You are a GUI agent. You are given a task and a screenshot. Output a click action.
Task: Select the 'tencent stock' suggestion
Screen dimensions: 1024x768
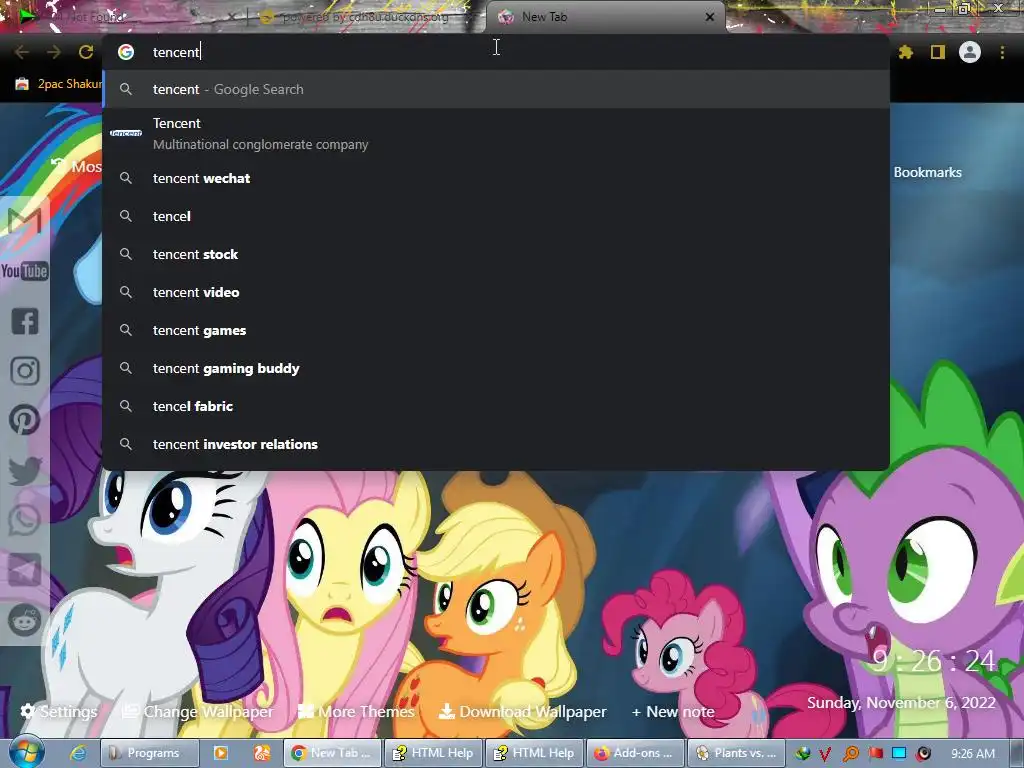tap(496, 254)
